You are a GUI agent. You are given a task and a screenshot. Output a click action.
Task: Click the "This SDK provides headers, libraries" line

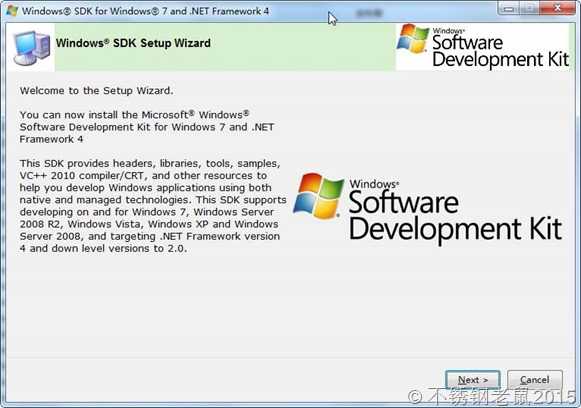click(150, 163)
